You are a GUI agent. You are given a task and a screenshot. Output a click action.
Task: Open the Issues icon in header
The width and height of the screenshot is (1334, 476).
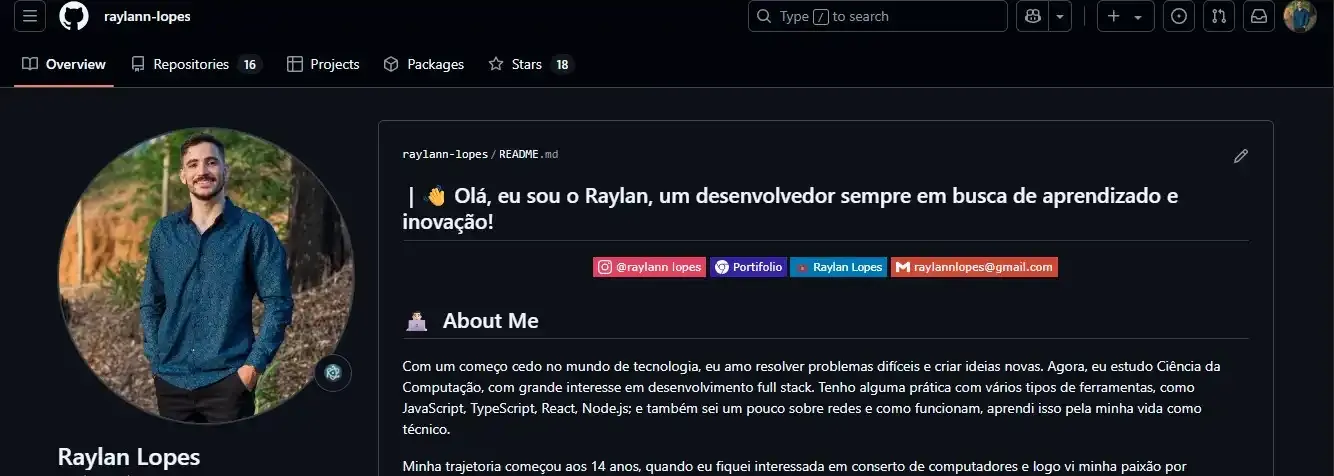1179,16
